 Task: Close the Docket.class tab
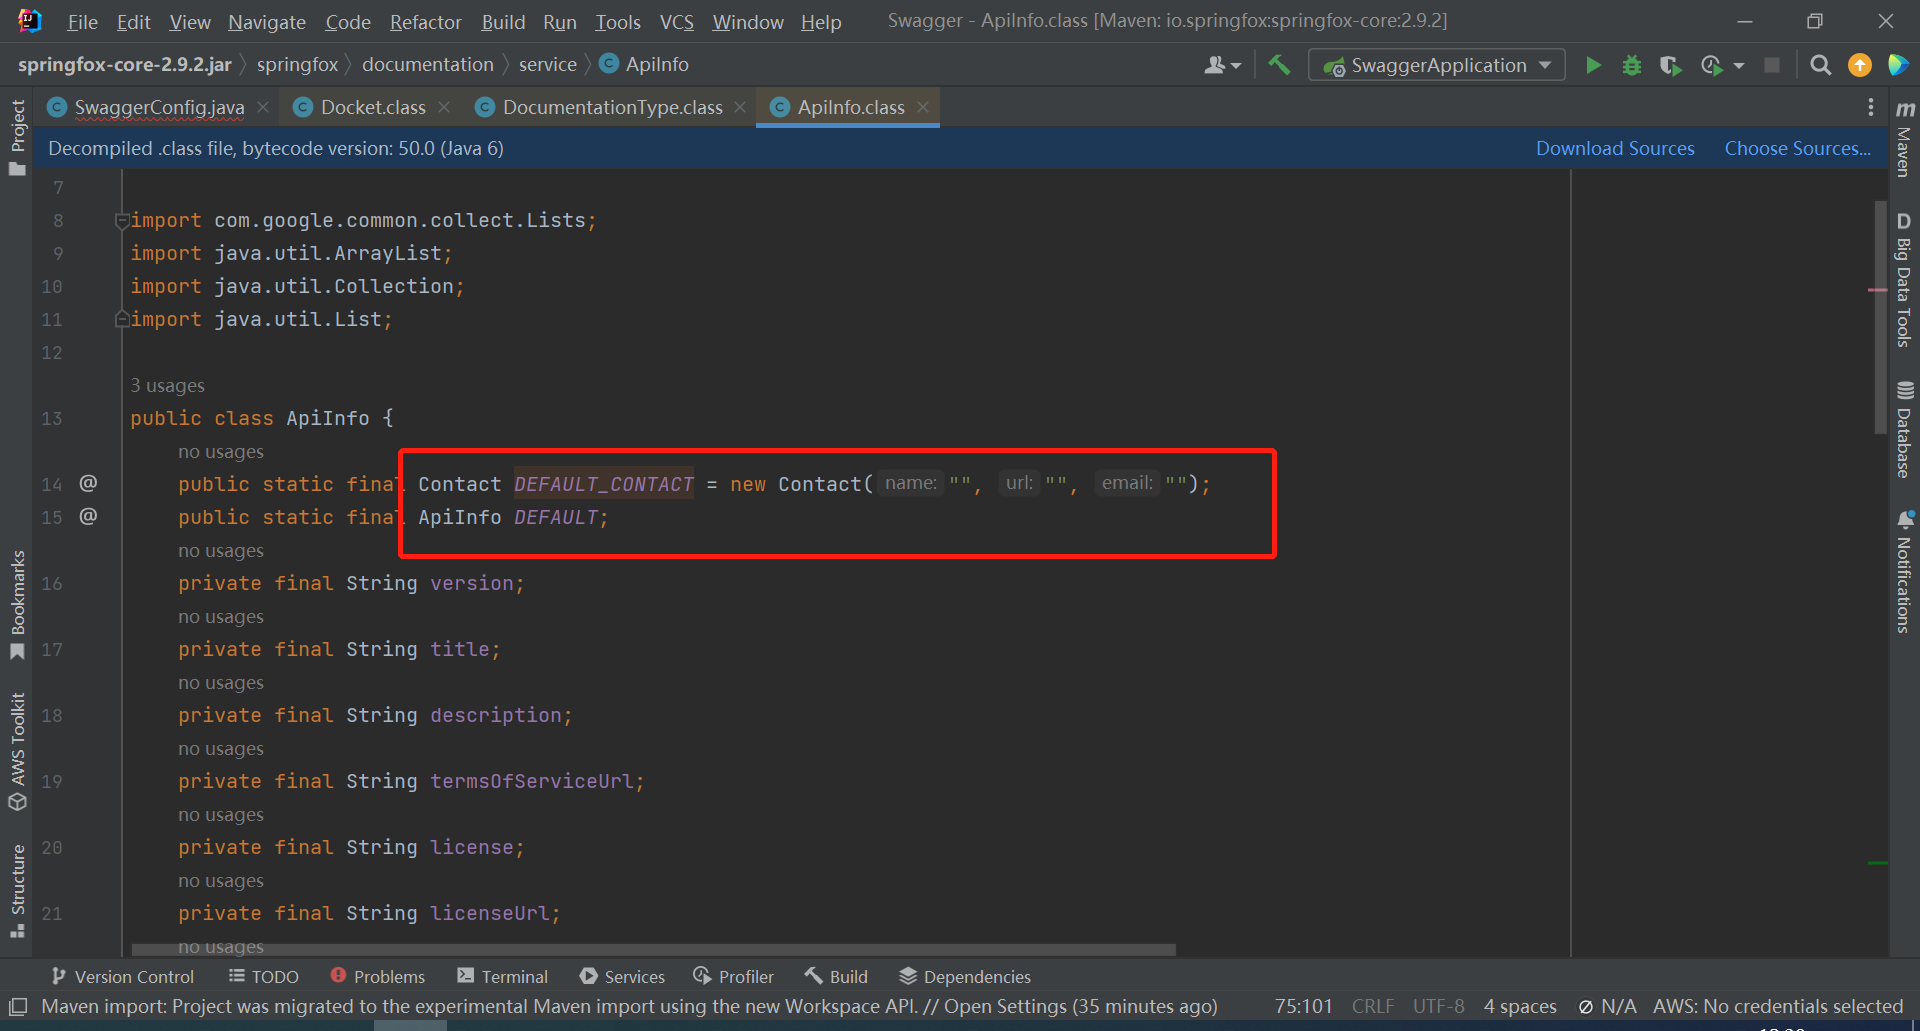tap(444, 107)
